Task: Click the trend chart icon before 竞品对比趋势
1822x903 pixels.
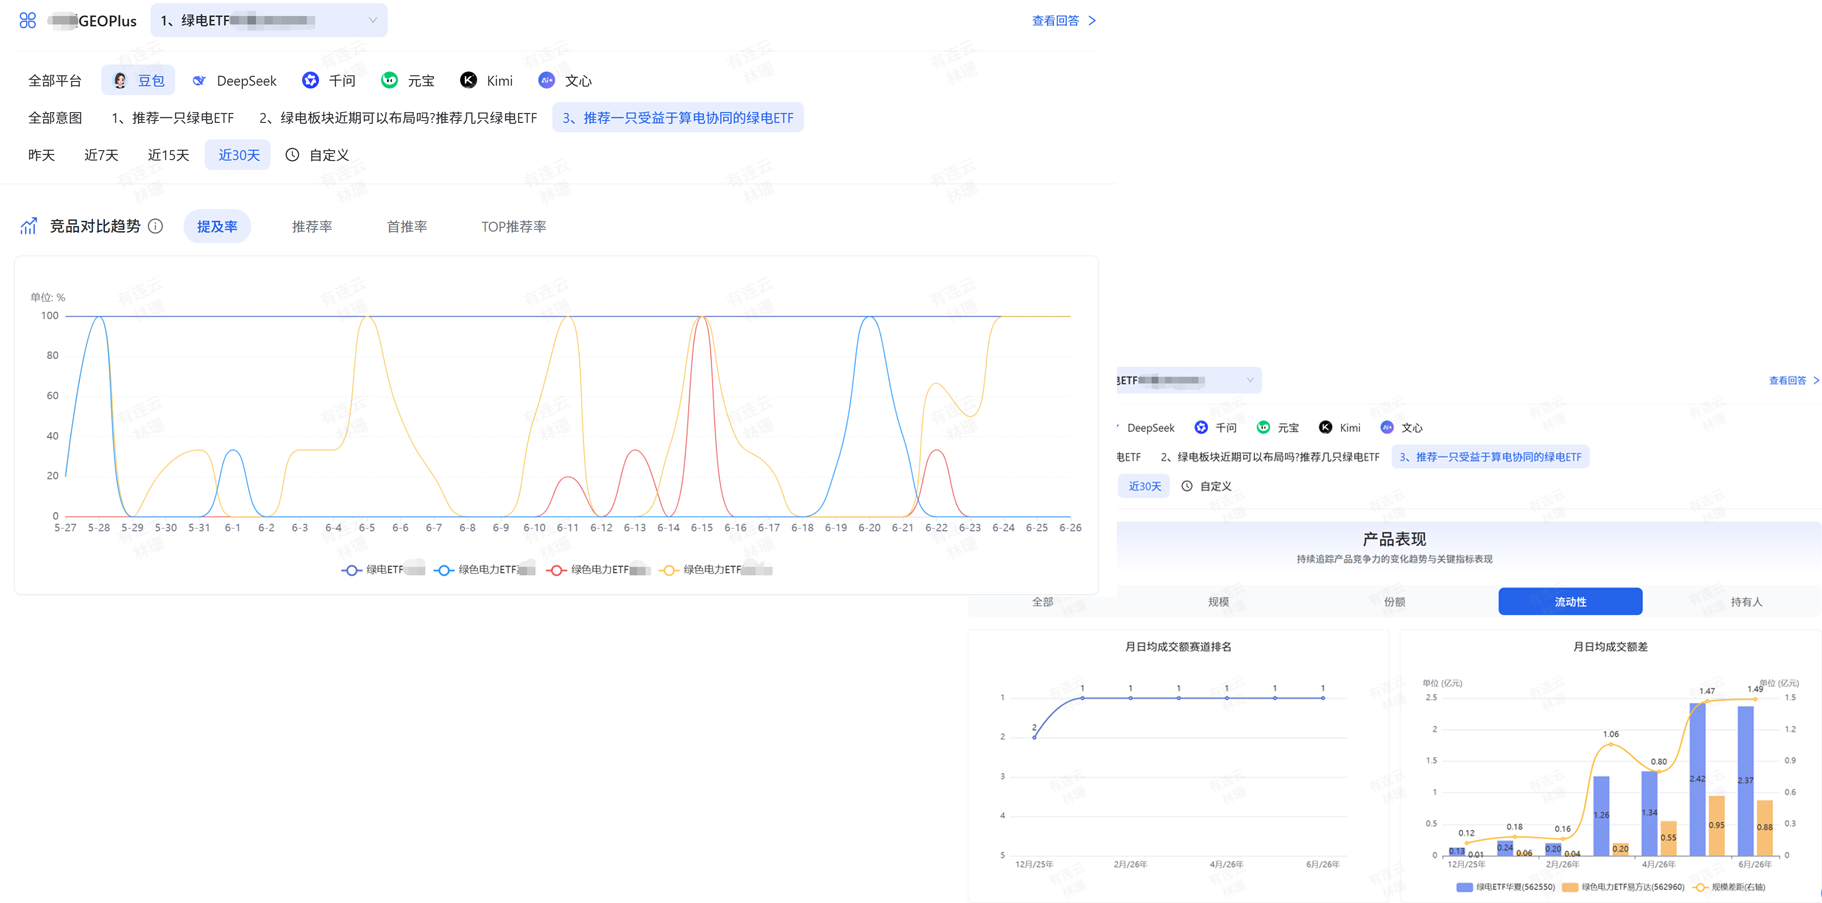Action: [29, 226]
